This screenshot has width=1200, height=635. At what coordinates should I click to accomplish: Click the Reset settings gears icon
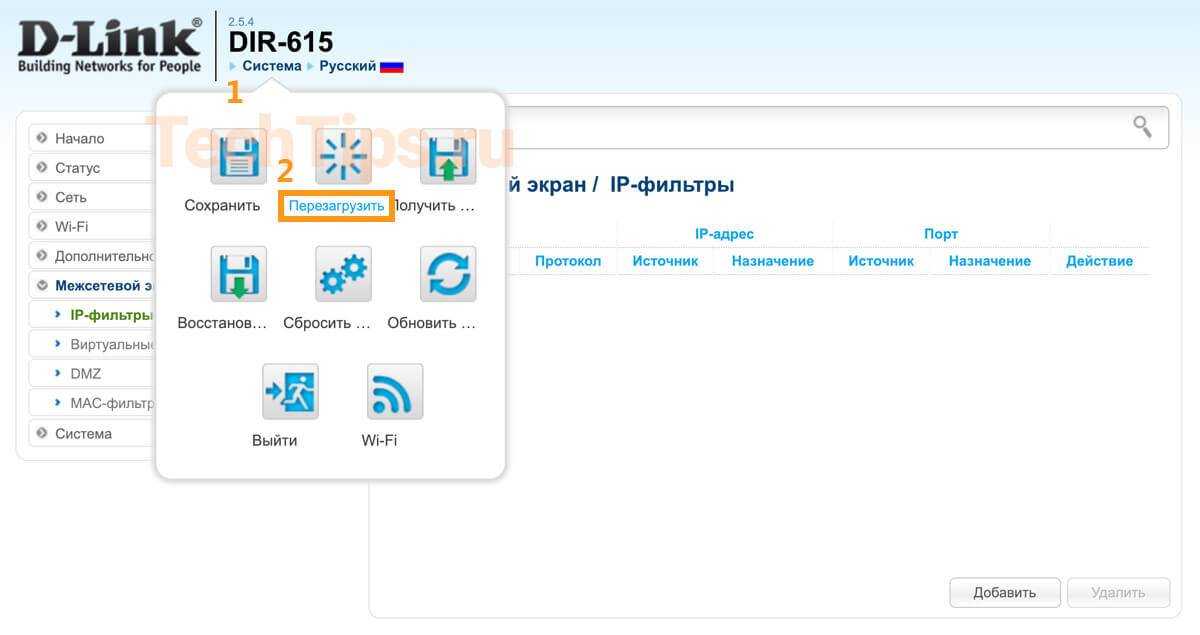tap(343, 274)
